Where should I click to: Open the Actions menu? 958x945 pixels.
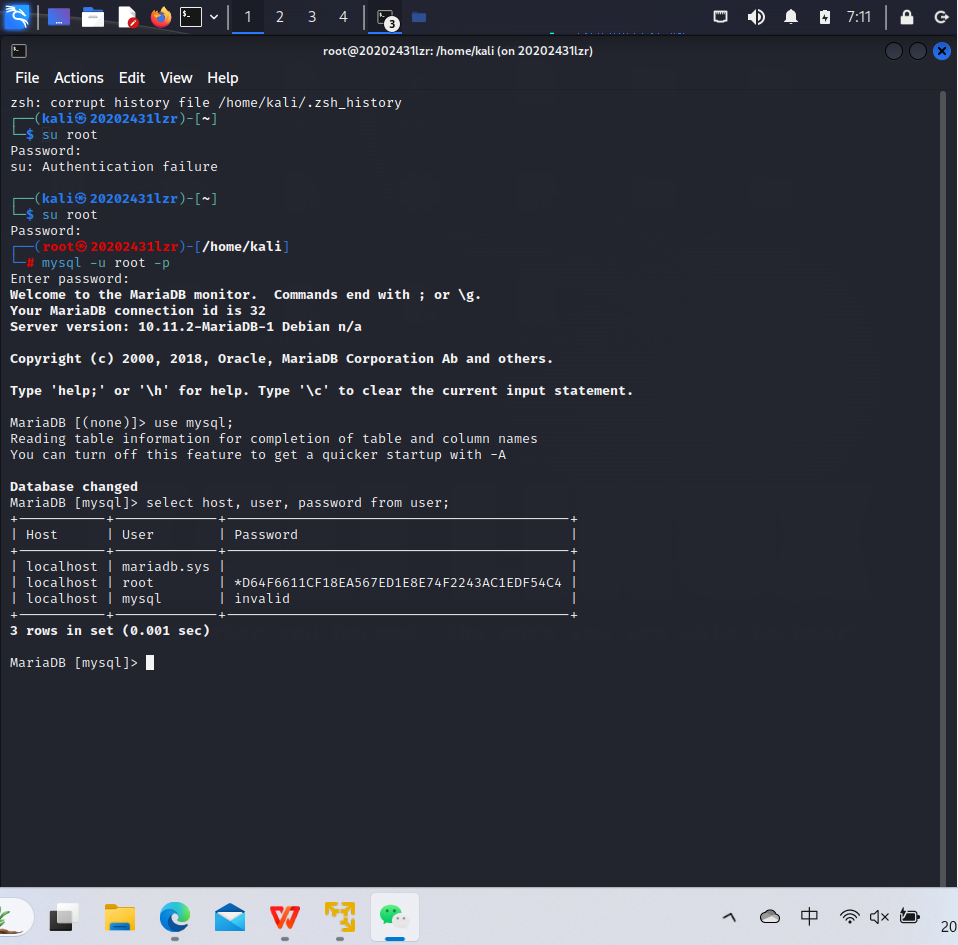(x=79, y=78)
